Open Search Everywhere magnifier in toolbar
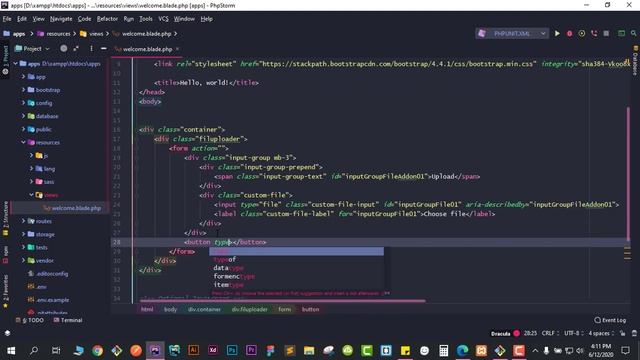Viewport: 640px width, 360px height. [633, 33]
